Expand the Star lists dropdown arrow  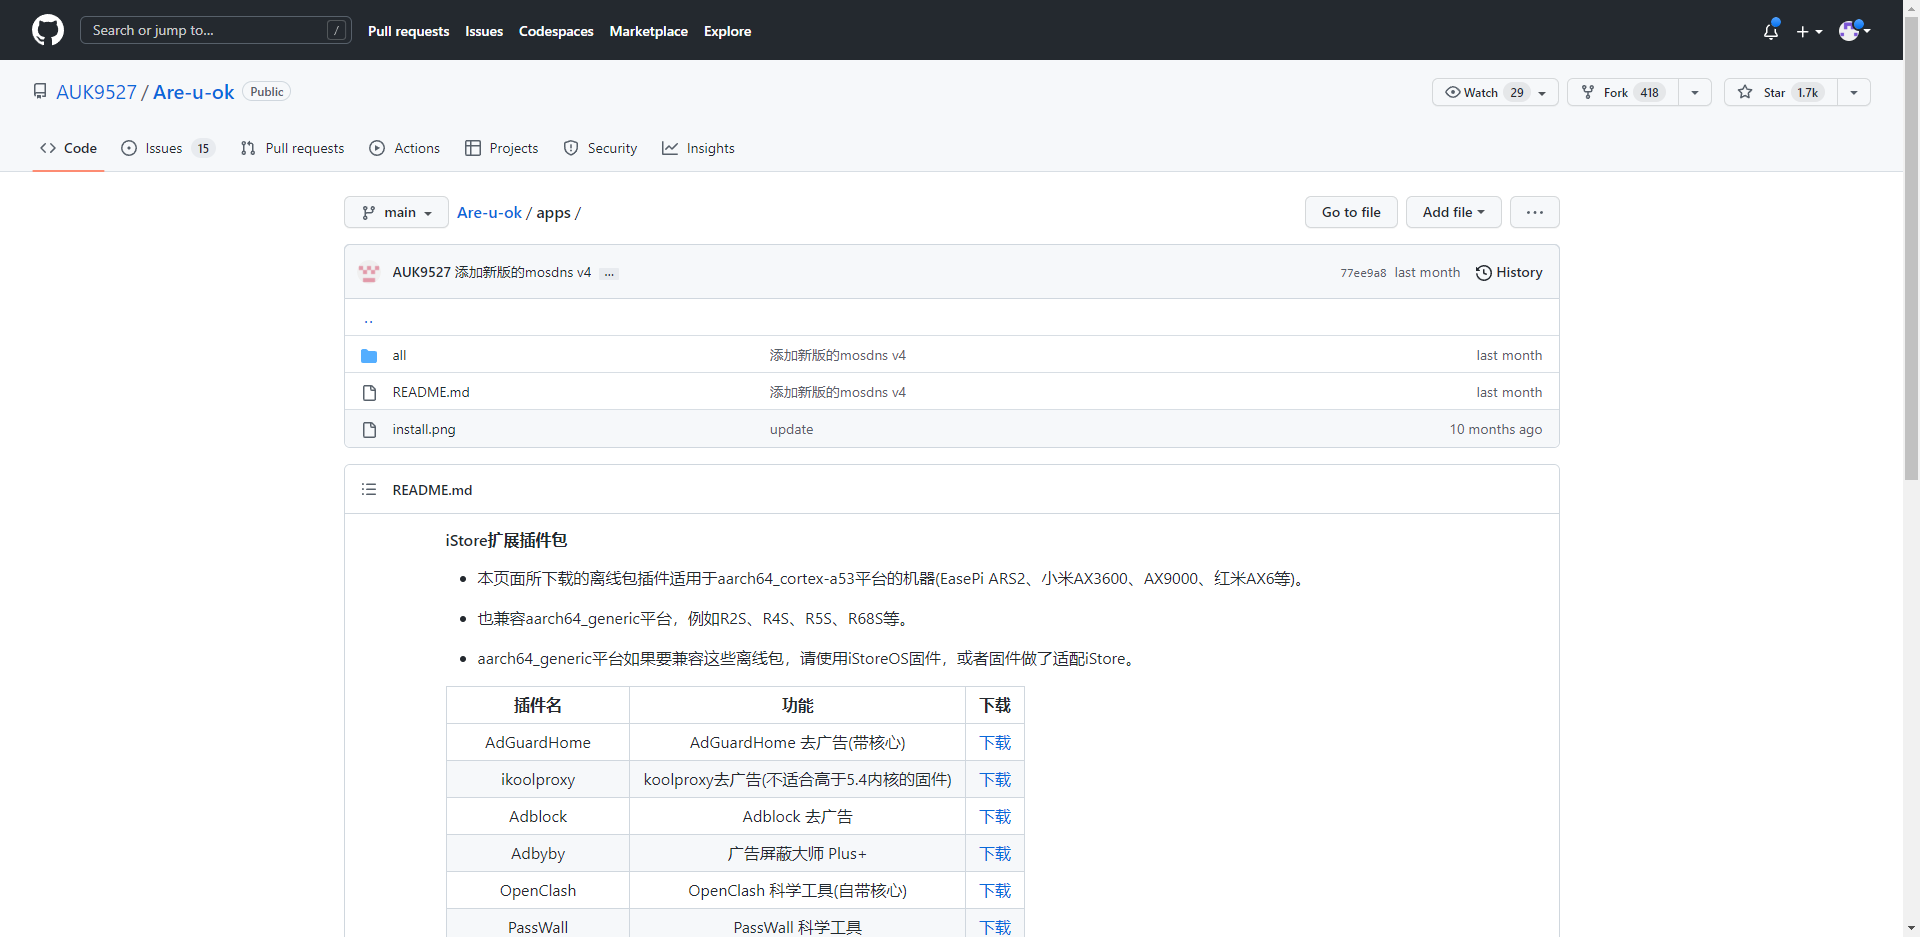click(x=1854, y=92)
